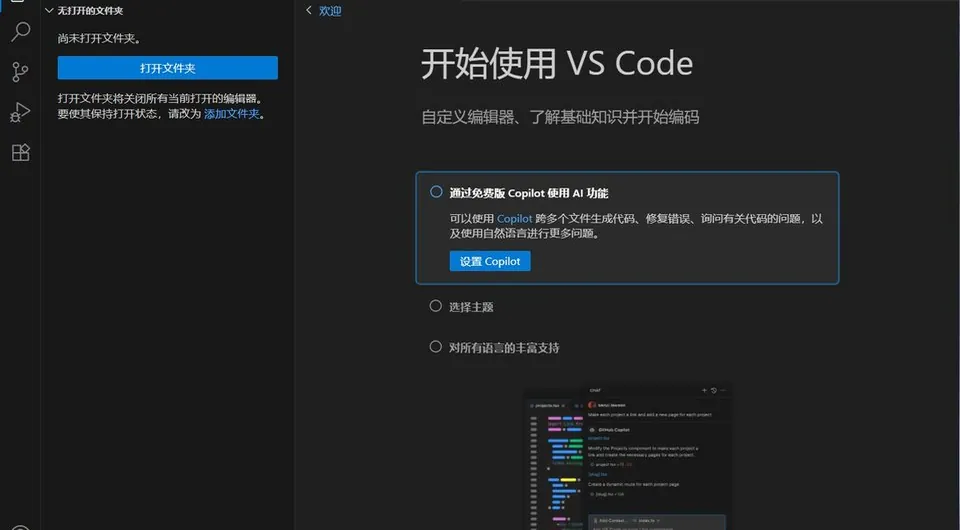Select the 对所有语言的丰富支持 step circle
Screen dimensions: 960x530
tap(435, 347)
